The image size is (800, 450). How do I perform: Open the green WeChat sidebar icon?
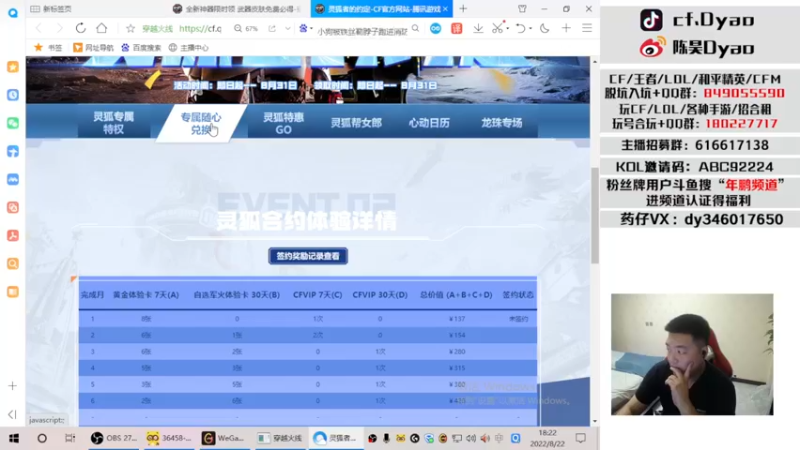click(13, 123)
